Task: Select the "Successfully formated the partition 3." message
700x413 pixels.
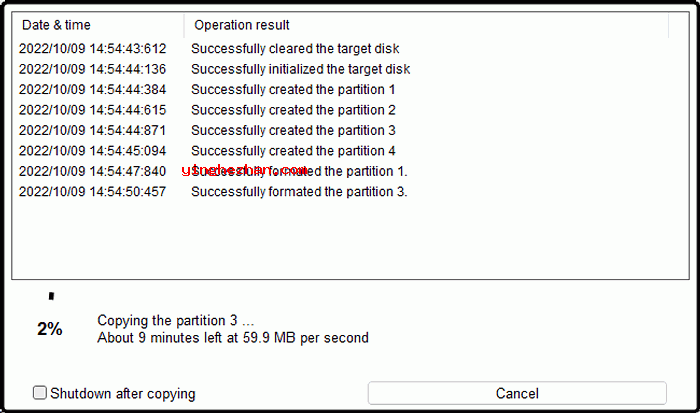Action: tap(299, 192)
